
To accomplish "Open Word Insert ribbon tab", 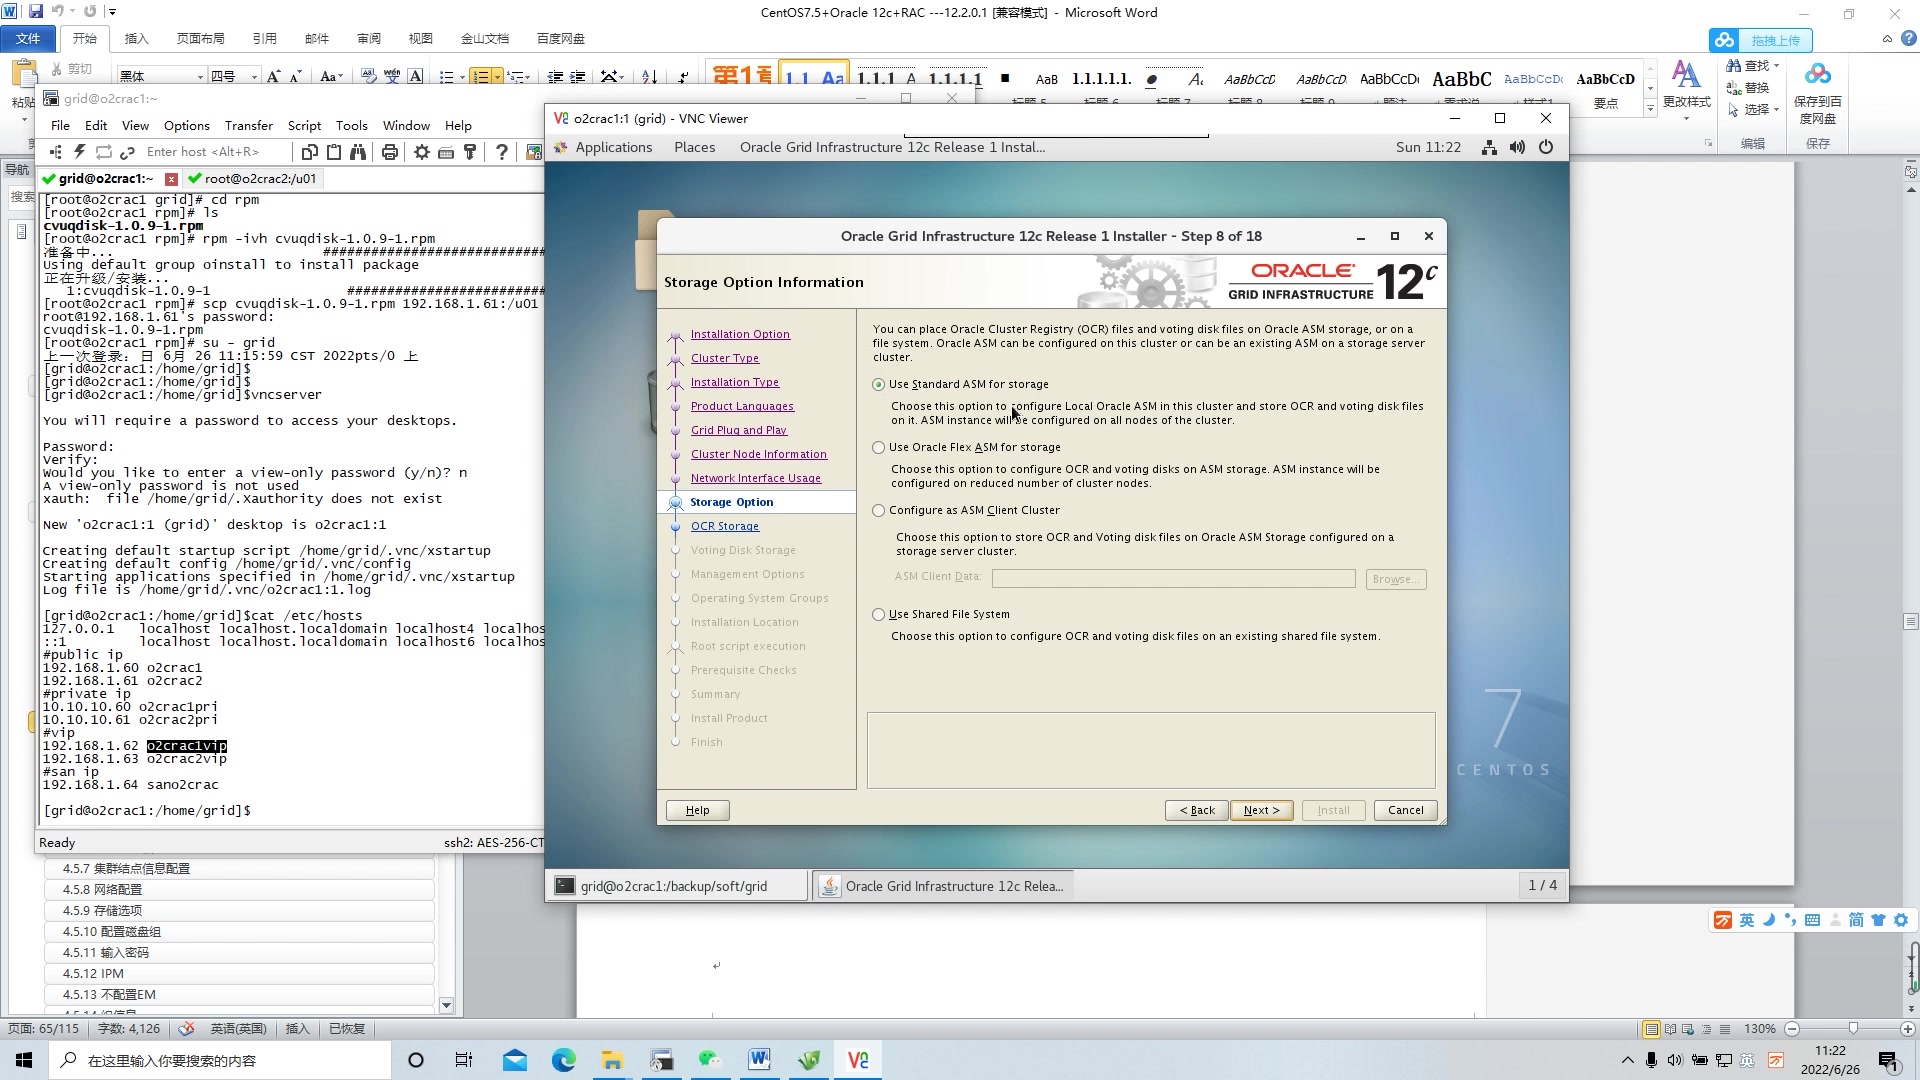I will tap(136, 39).
